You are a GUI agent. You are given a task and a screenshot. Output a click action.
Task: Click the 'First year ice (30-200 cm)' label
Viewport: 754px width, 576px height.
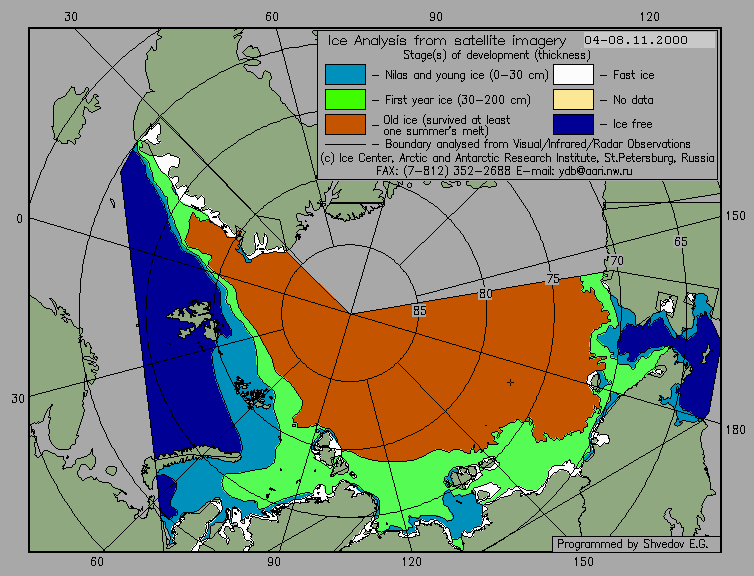tap(458, 100)
